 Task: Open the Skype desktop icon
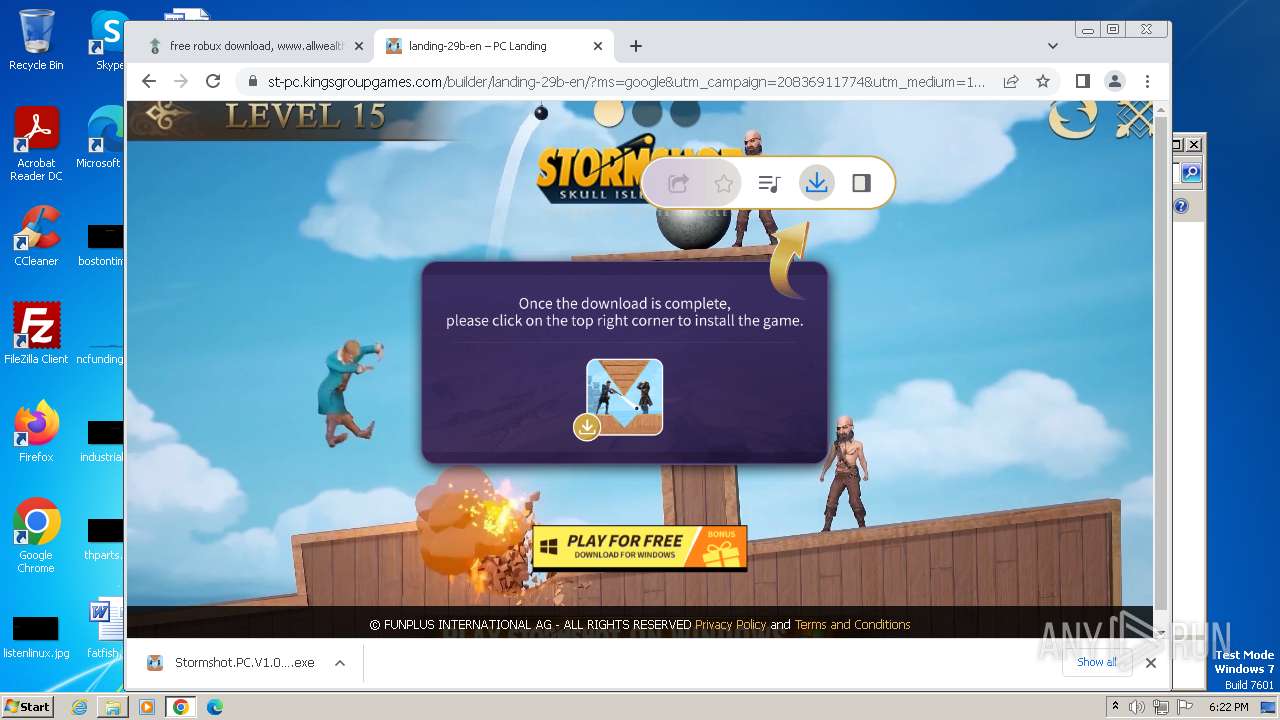(x=108, y=40)
